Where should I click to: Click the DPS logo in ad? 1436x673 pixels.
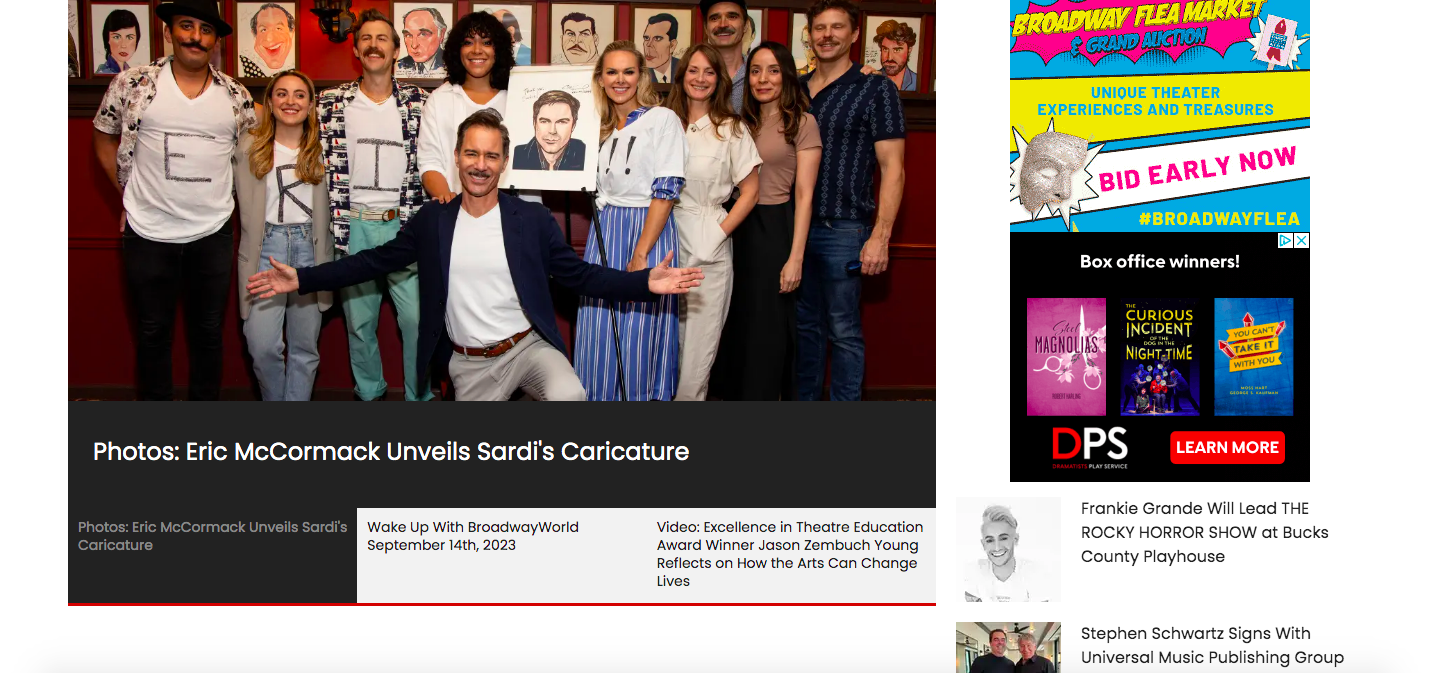pos(1089,446)
